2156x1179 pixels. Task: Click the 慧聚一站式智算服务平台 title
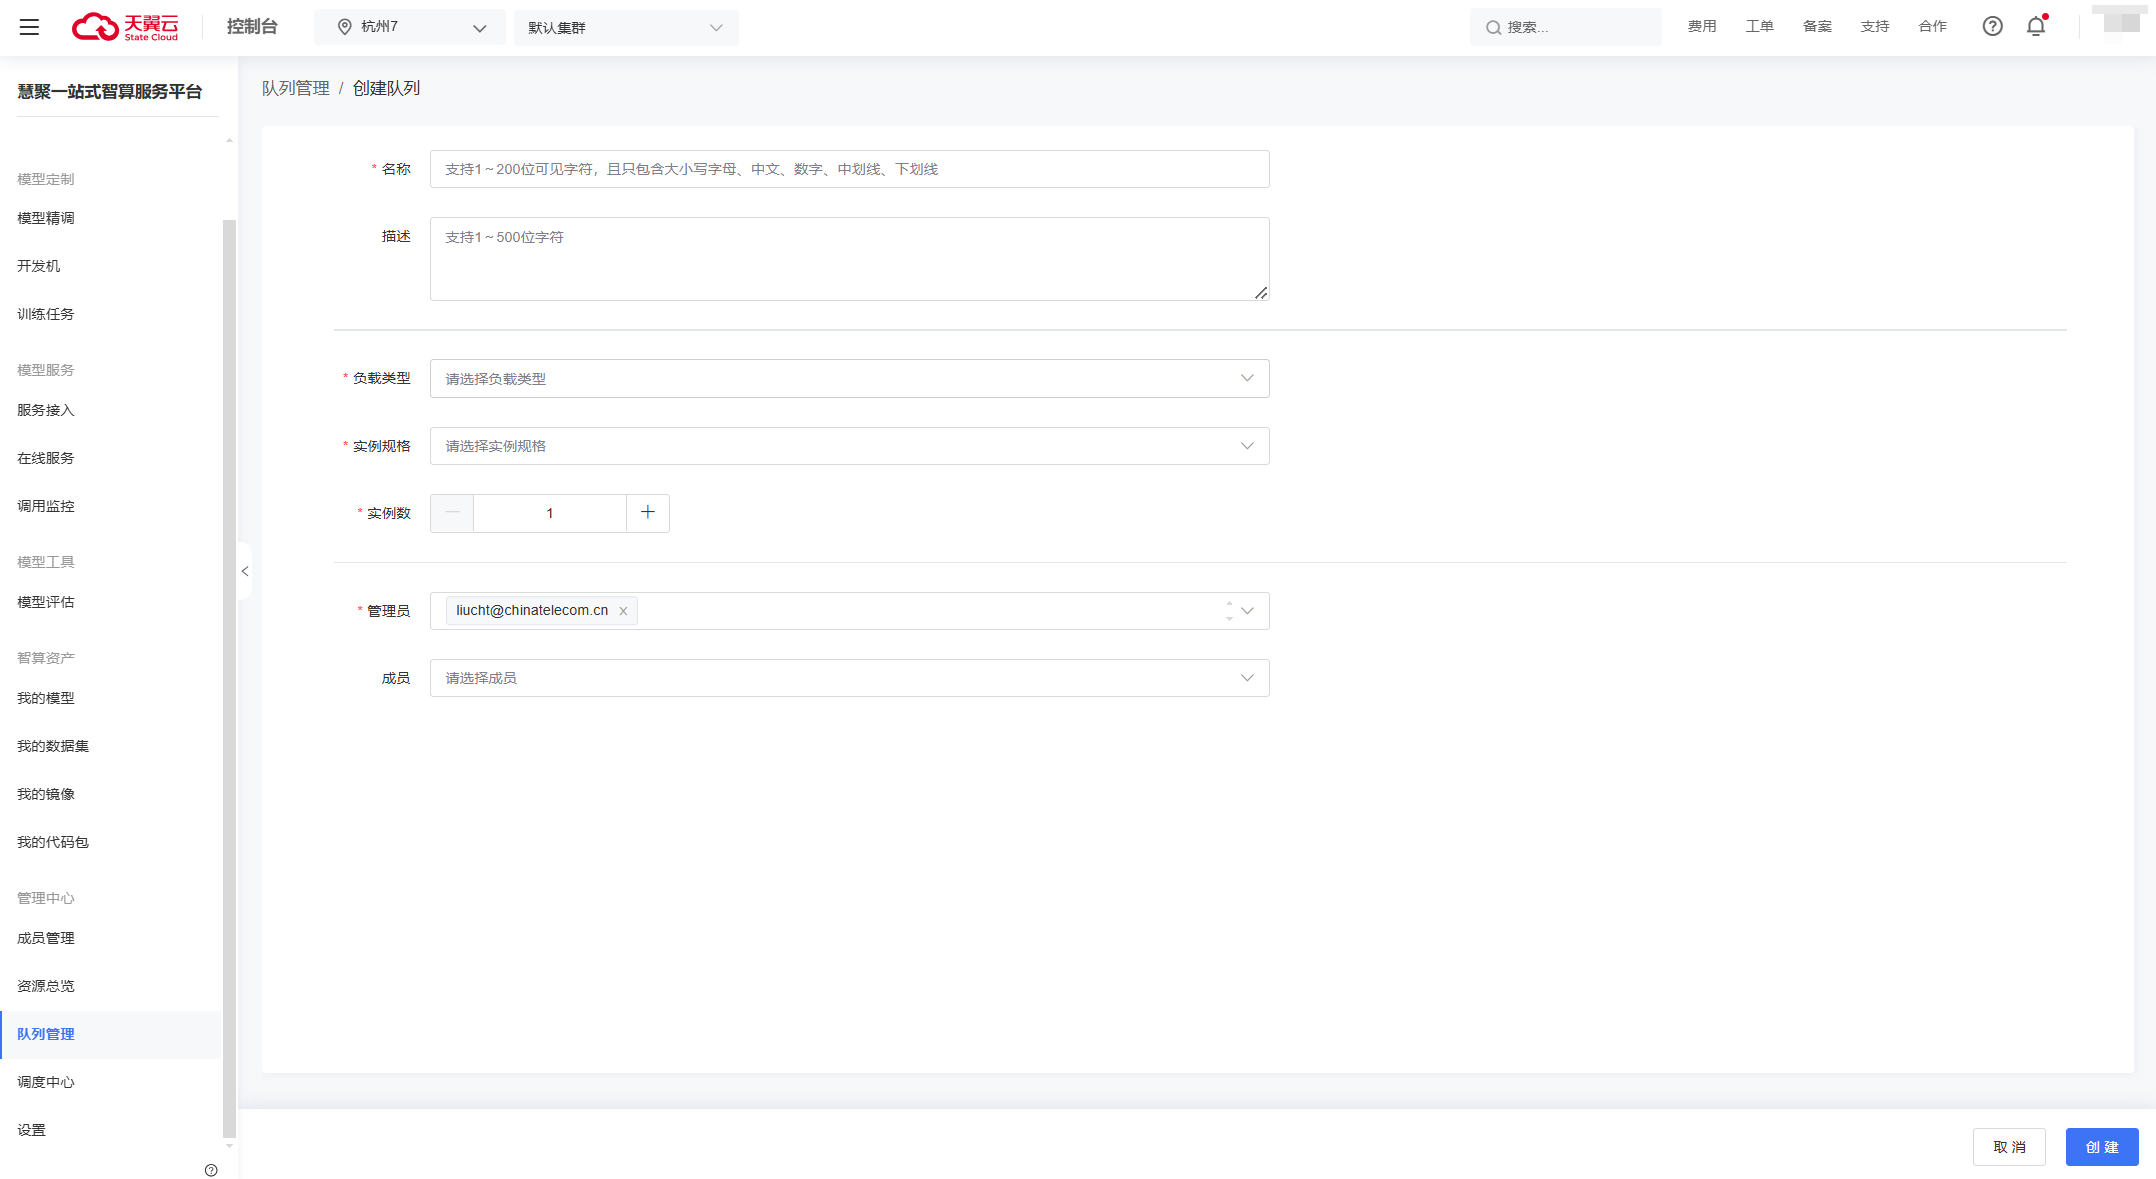tap(110, 92)
